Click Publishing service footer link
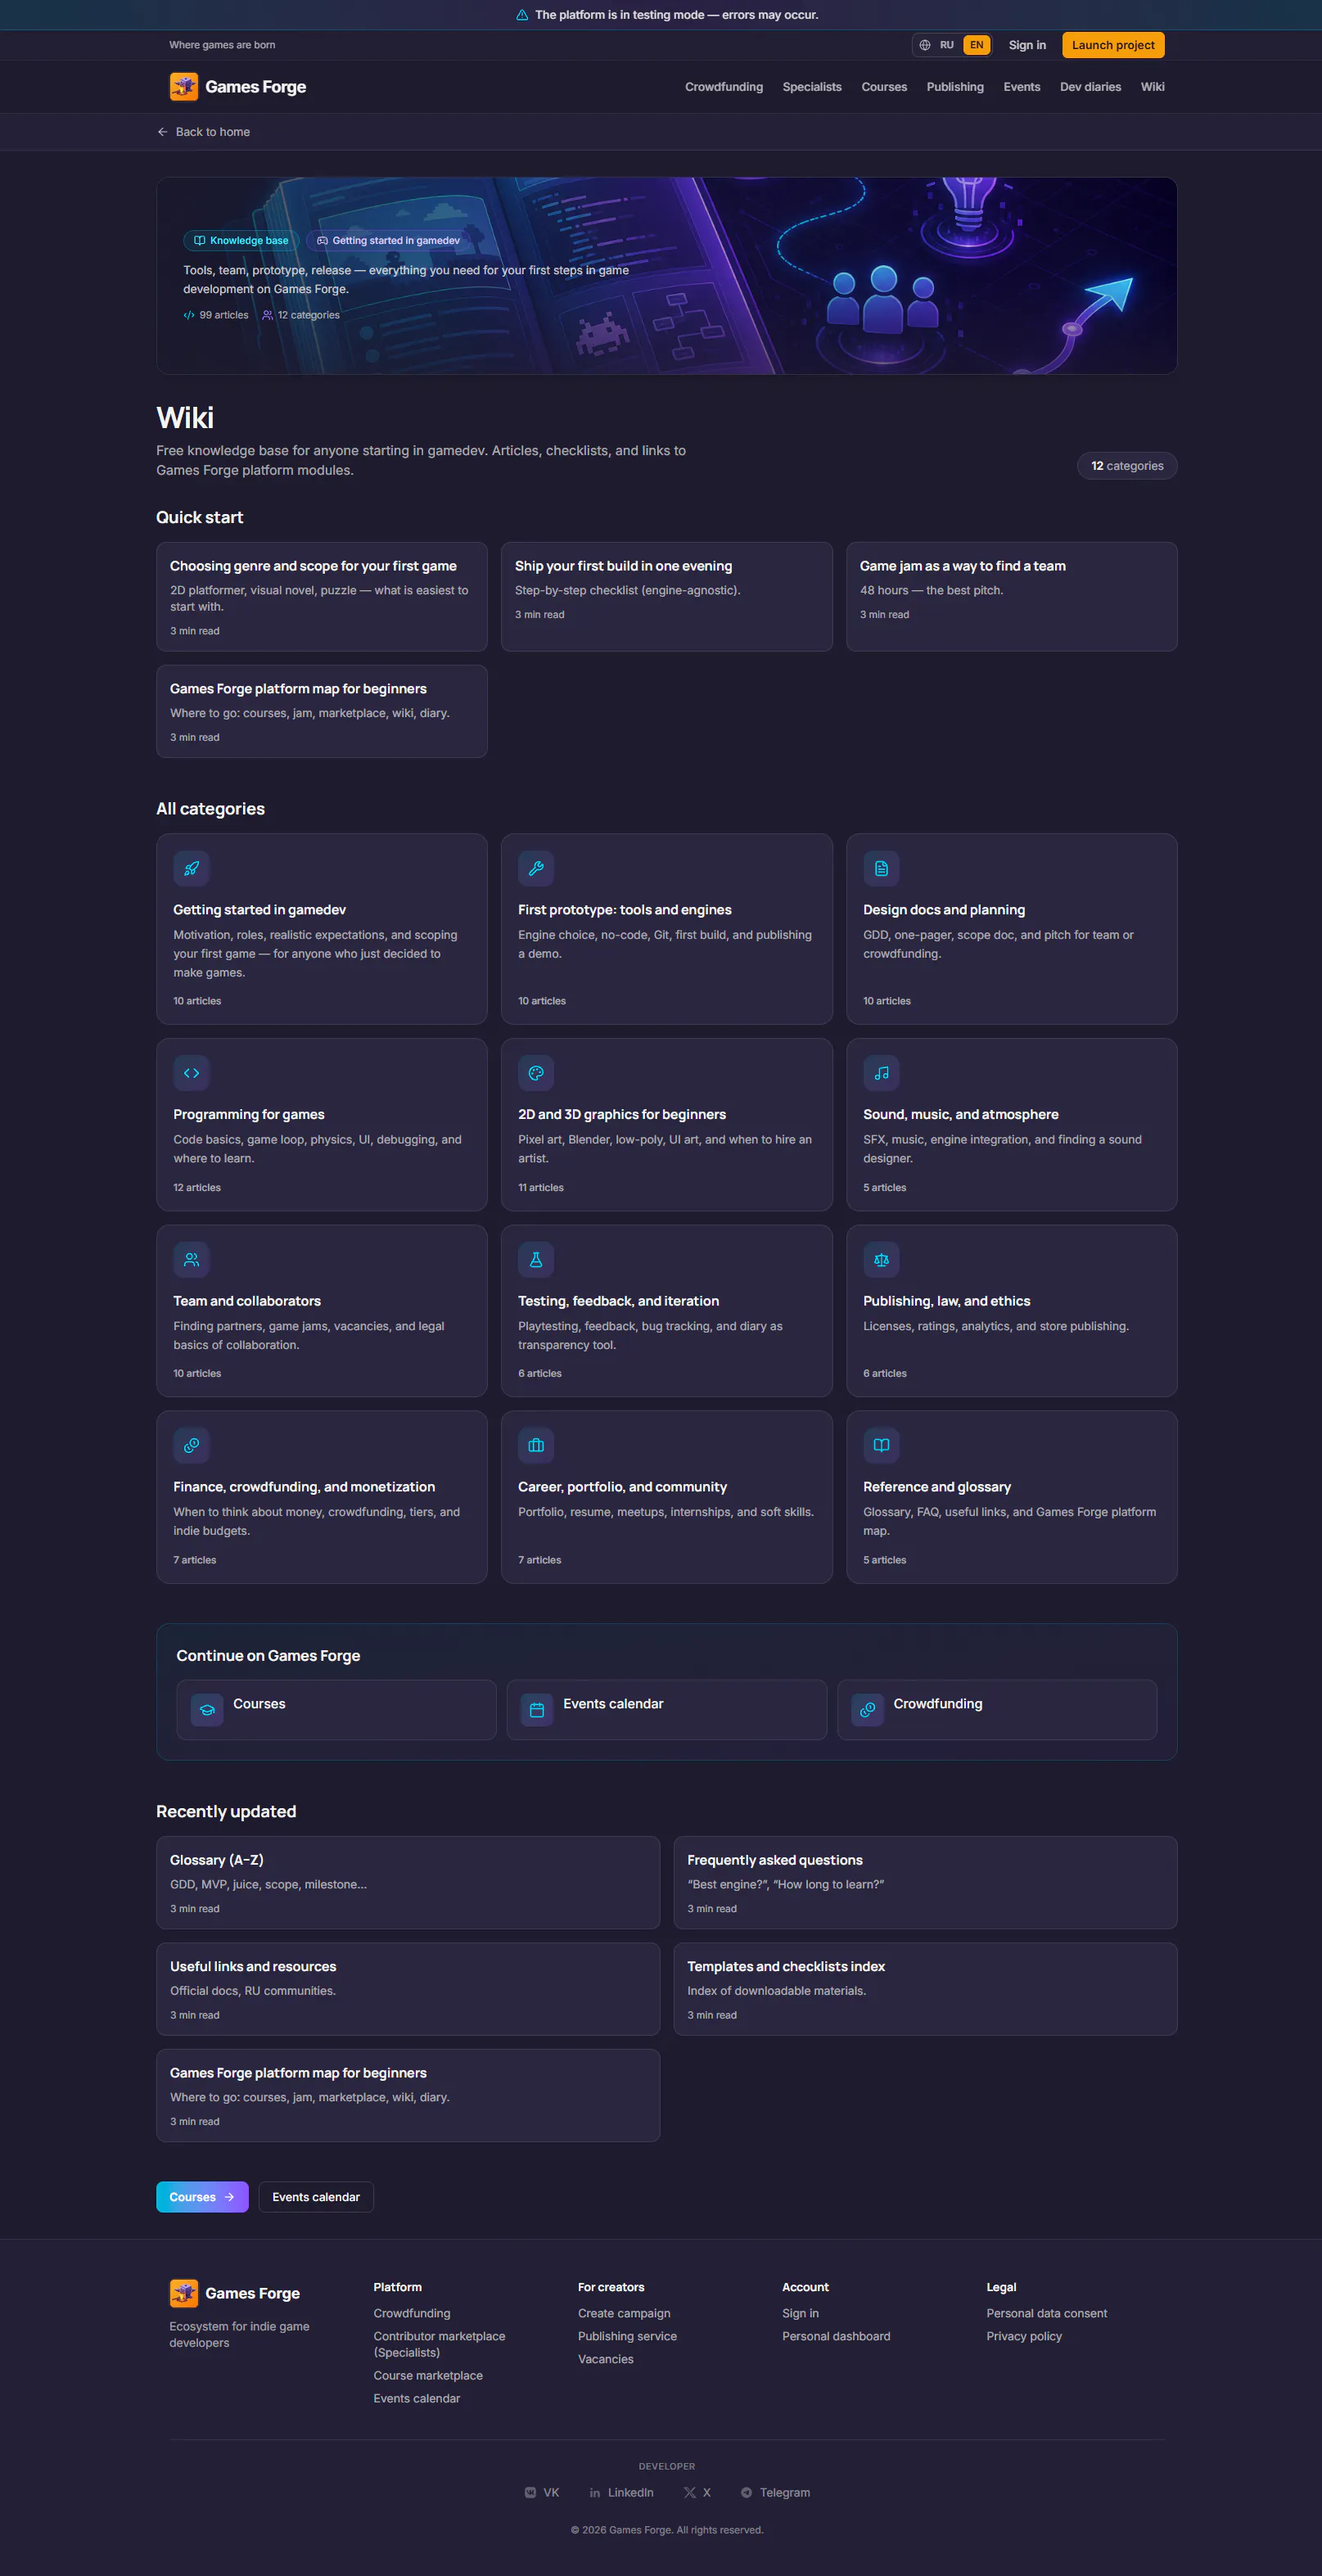Viewport: 1322px width, 2576px height. coord(627,2336)
